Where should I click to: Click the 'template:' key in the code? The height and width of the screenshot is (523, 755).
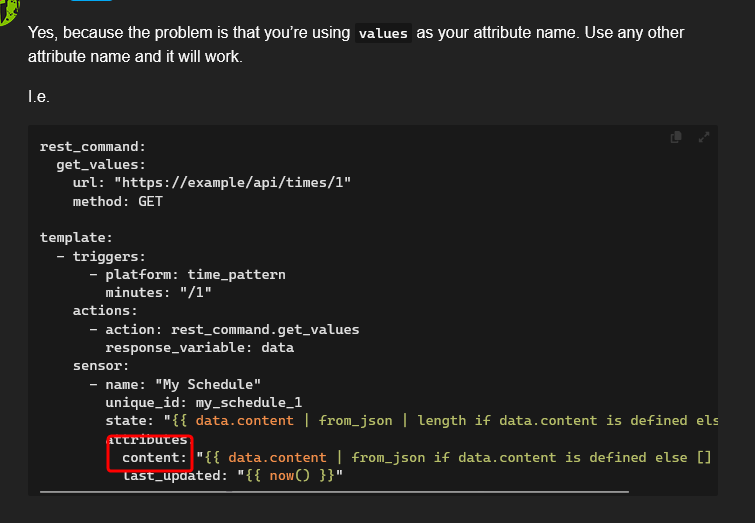click(77, 238)
